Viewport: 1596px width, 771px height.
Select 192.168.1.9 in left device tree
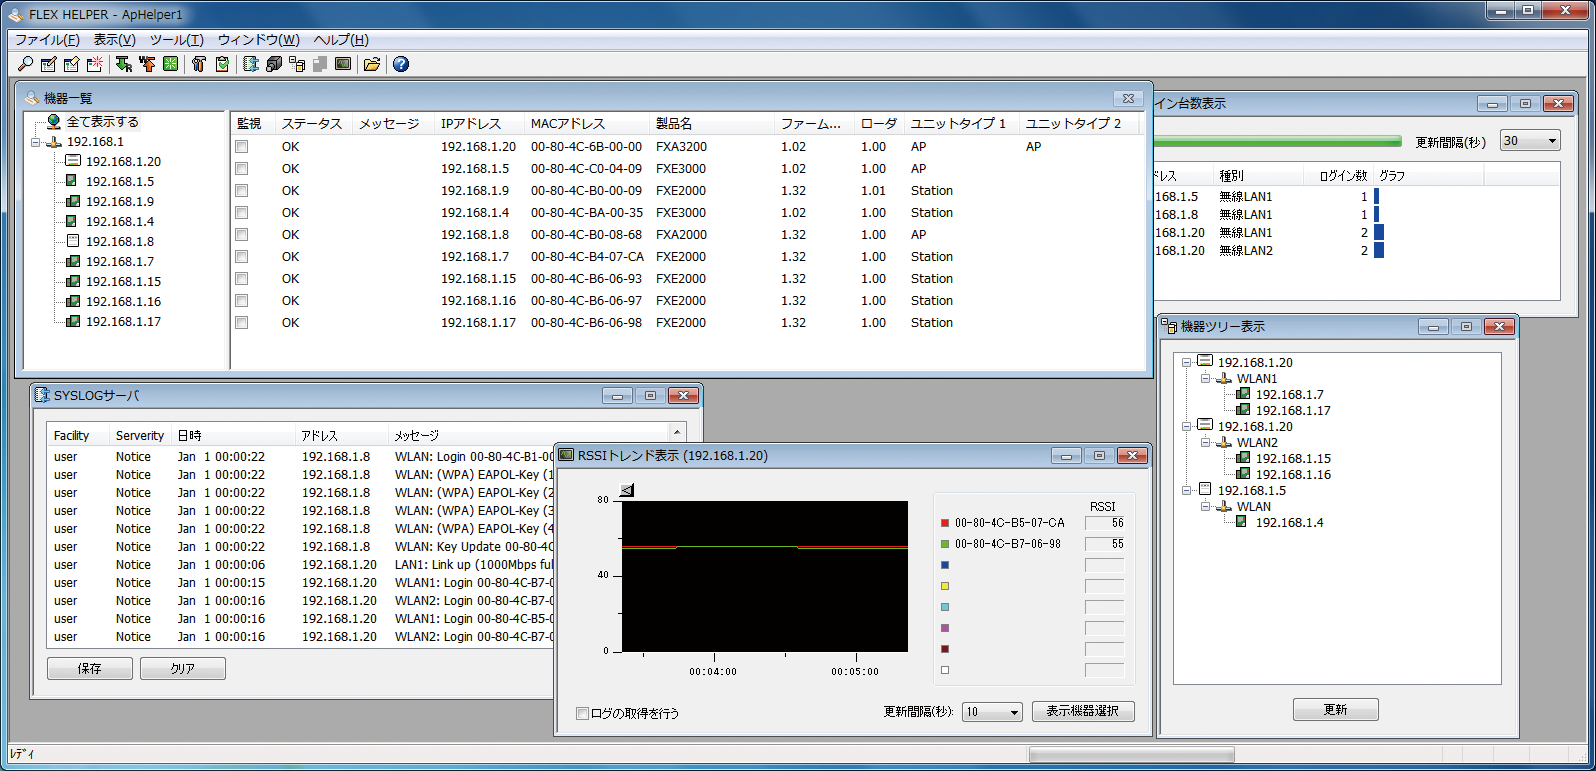point(120,201)
